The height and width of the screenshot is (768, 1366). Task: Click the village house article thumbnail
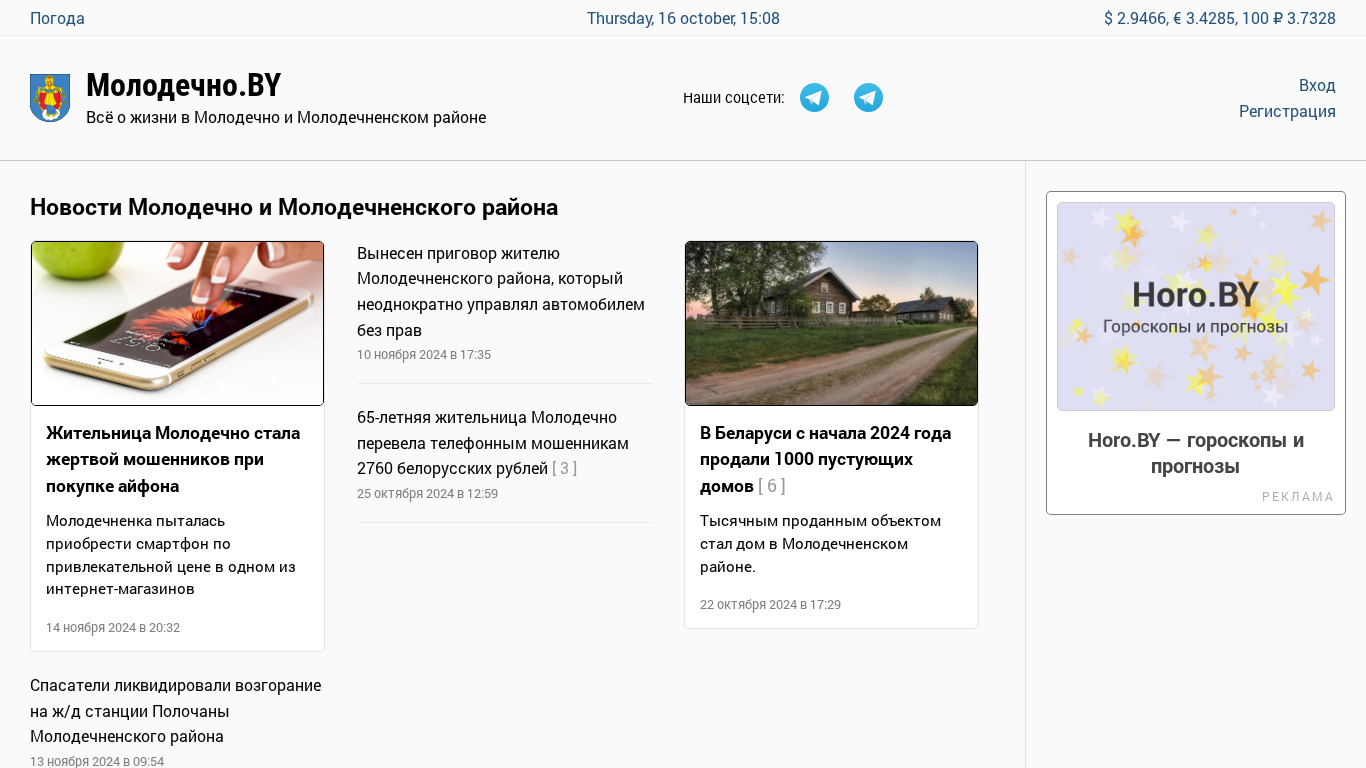[831, 323]
